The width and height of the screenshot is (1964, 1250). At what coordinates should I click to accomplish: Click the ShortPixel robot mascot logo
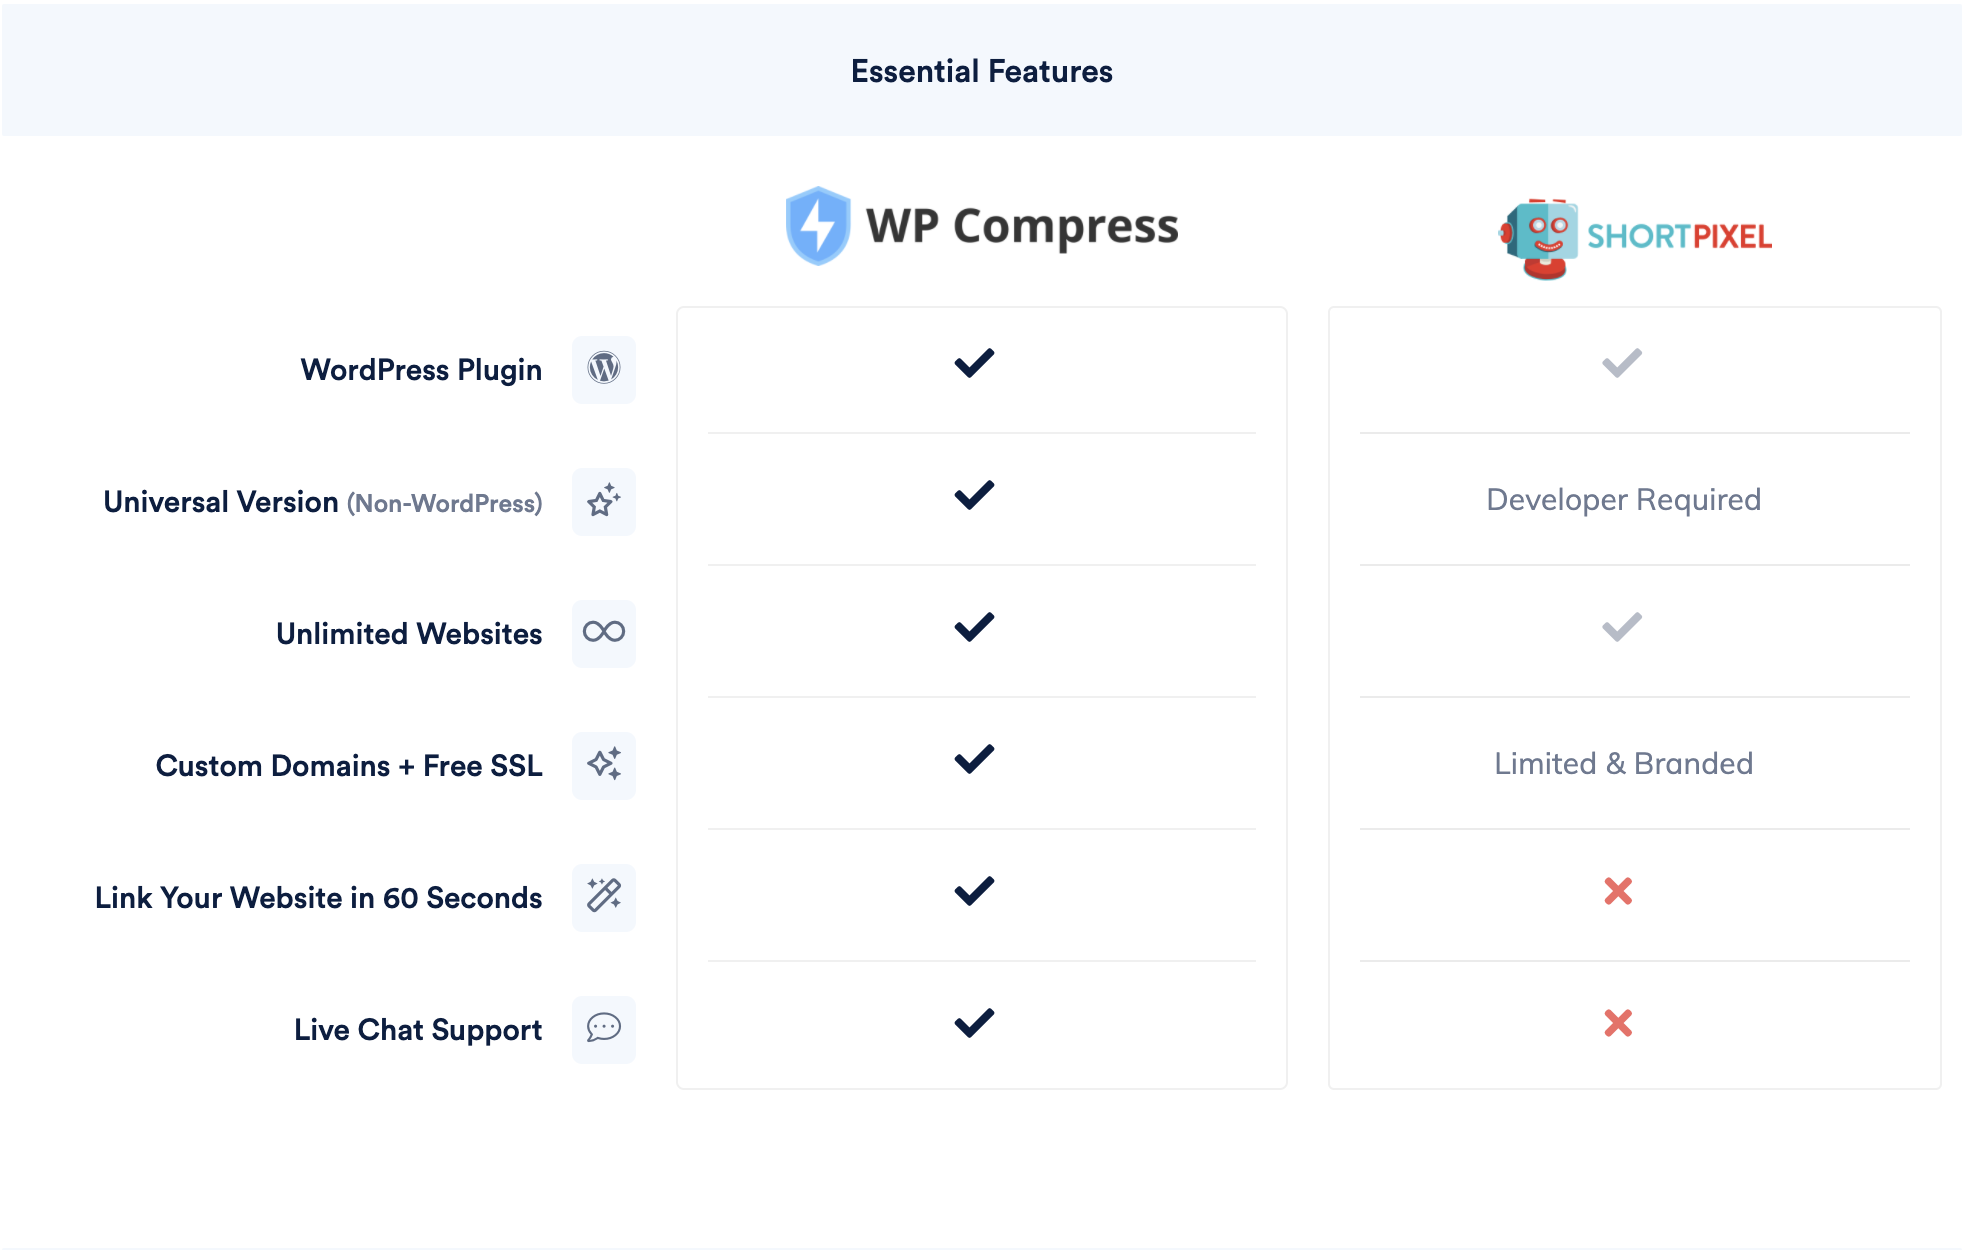point(1540,238)
